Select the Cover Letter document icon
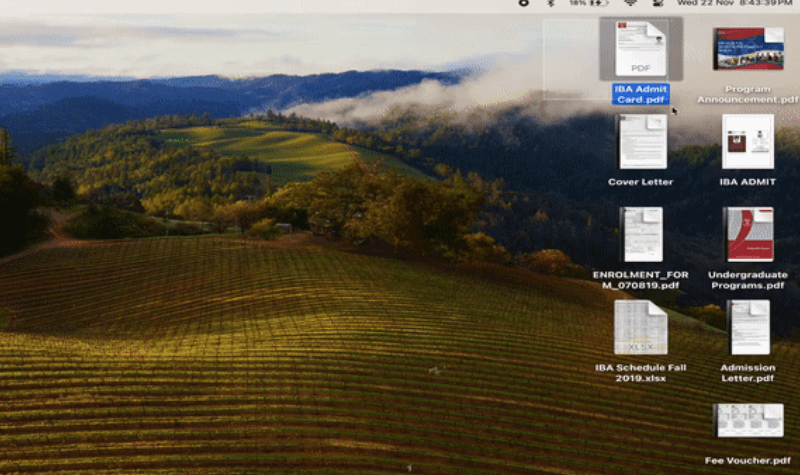This screenshot has height=475, width=800. [641, 141]
